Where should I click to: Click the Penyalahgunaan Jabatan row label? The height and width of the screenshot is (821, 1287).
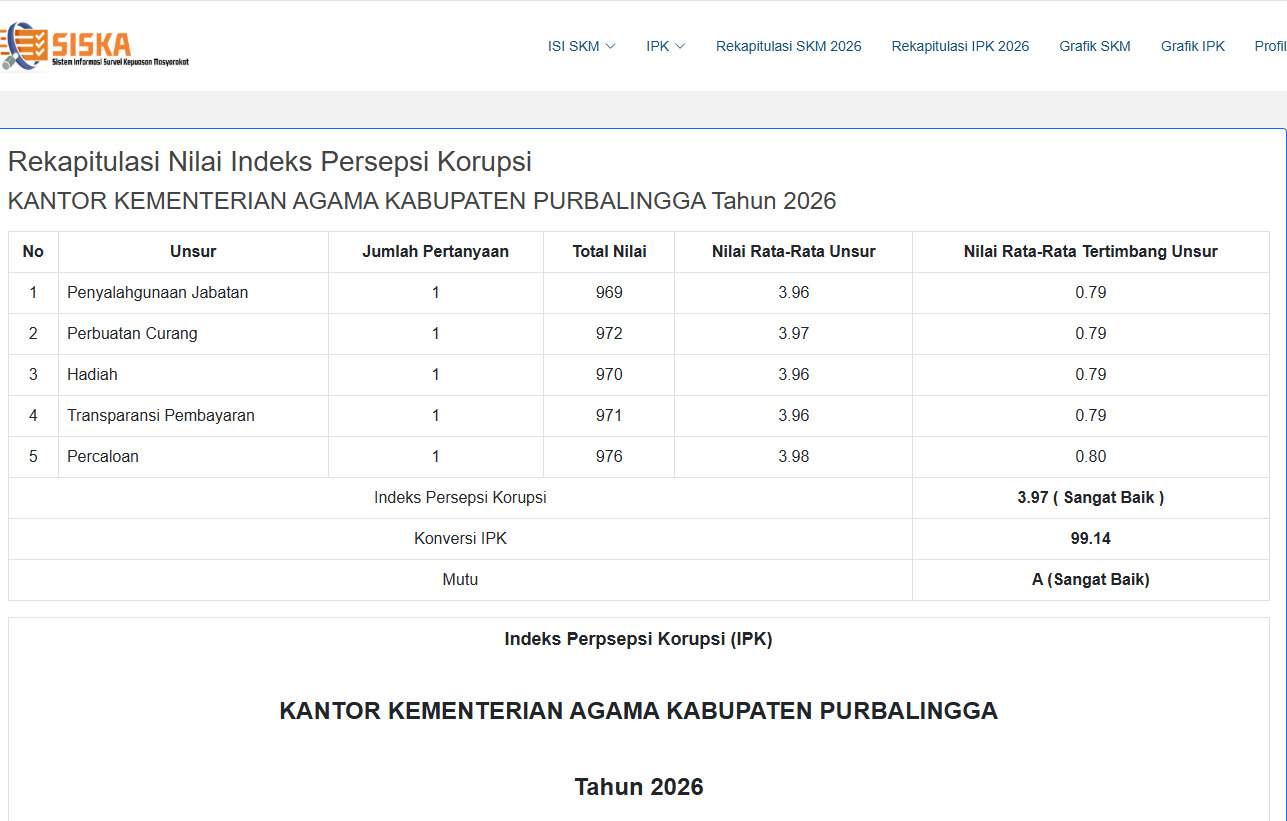pos(158,293)
